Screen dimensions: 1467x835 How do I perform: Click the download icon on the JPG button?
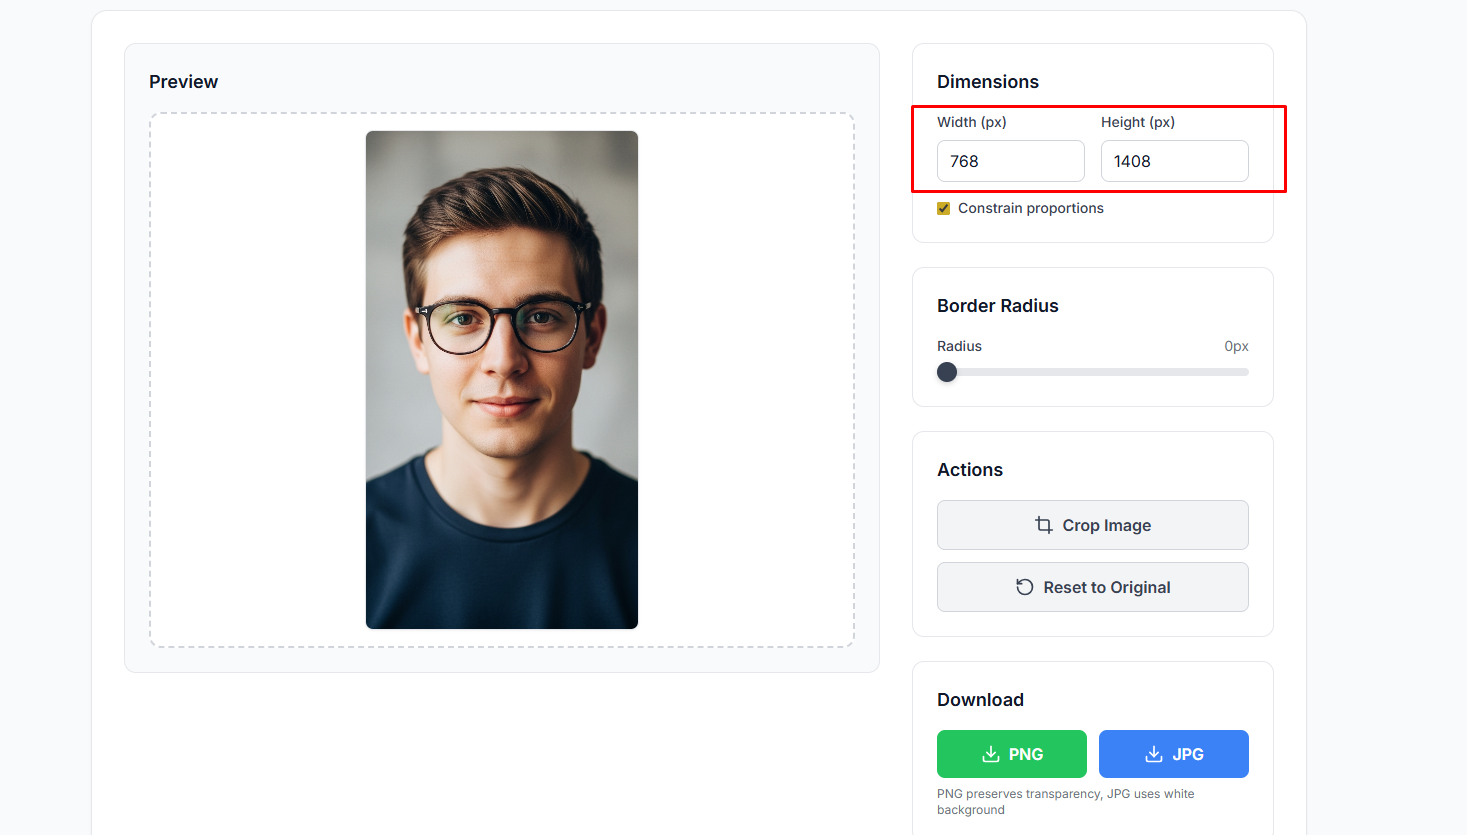coord(1154,754)
